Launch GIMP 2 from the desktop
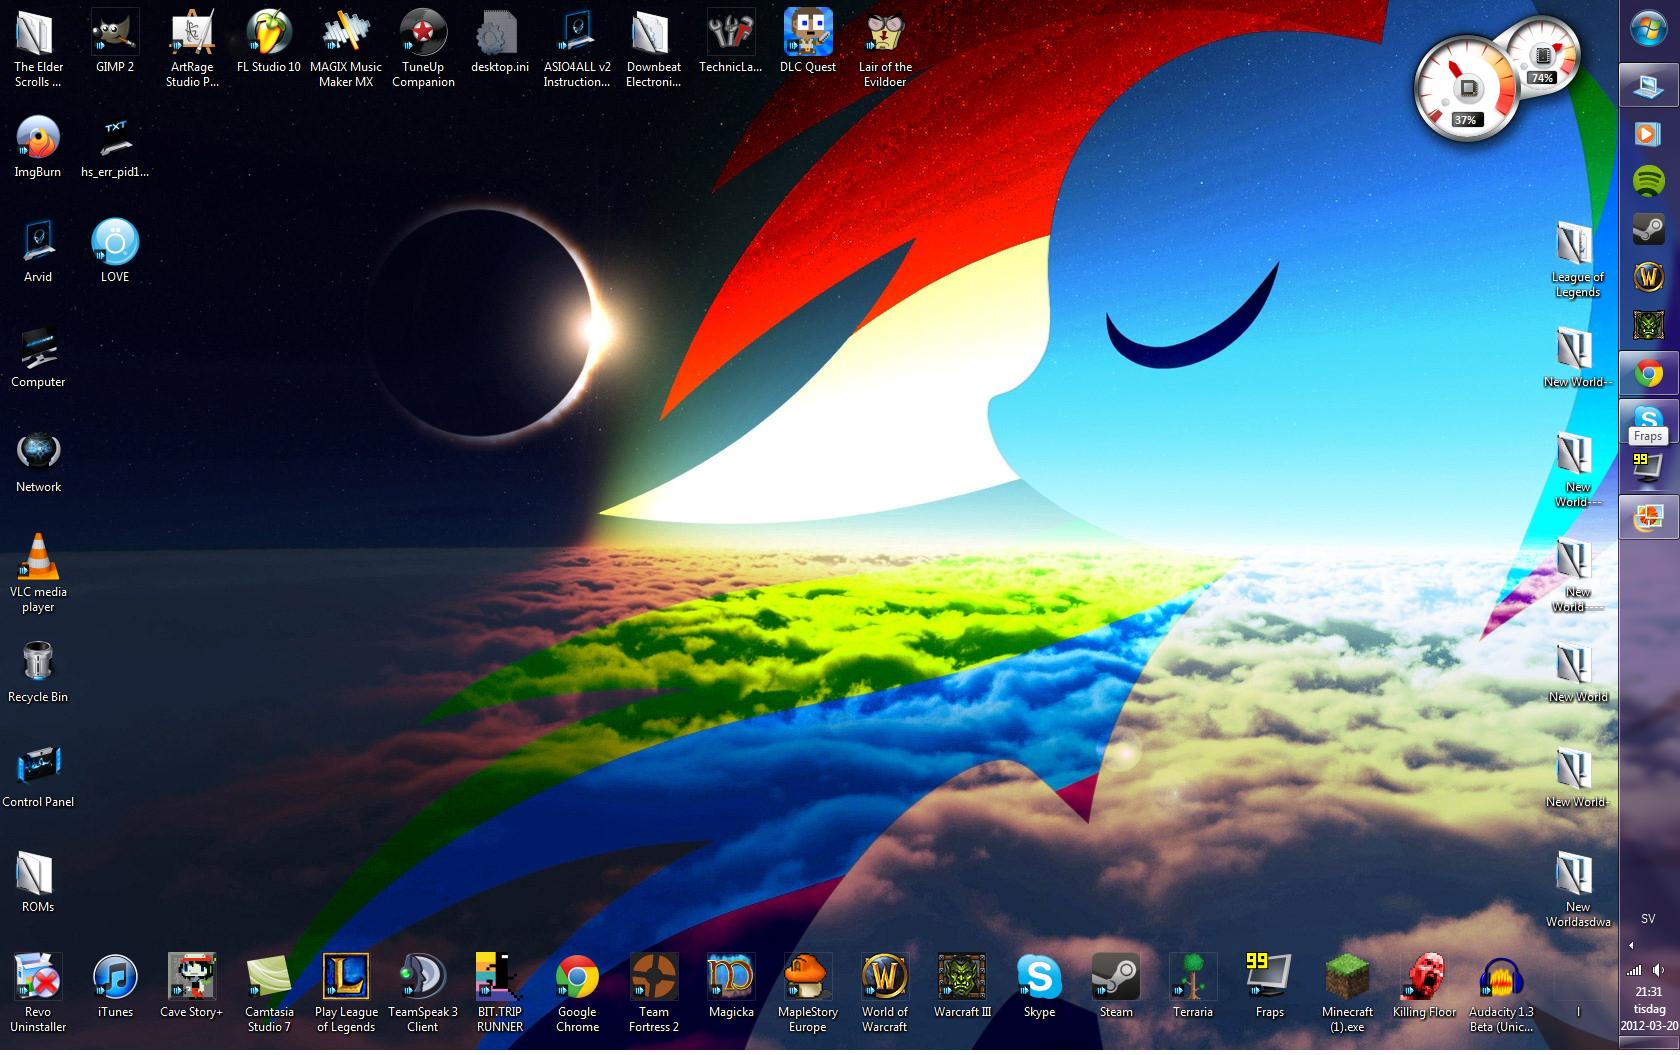Viewport: 1680px width, 1055px height. pyautogui.click(x=115, y=41)
